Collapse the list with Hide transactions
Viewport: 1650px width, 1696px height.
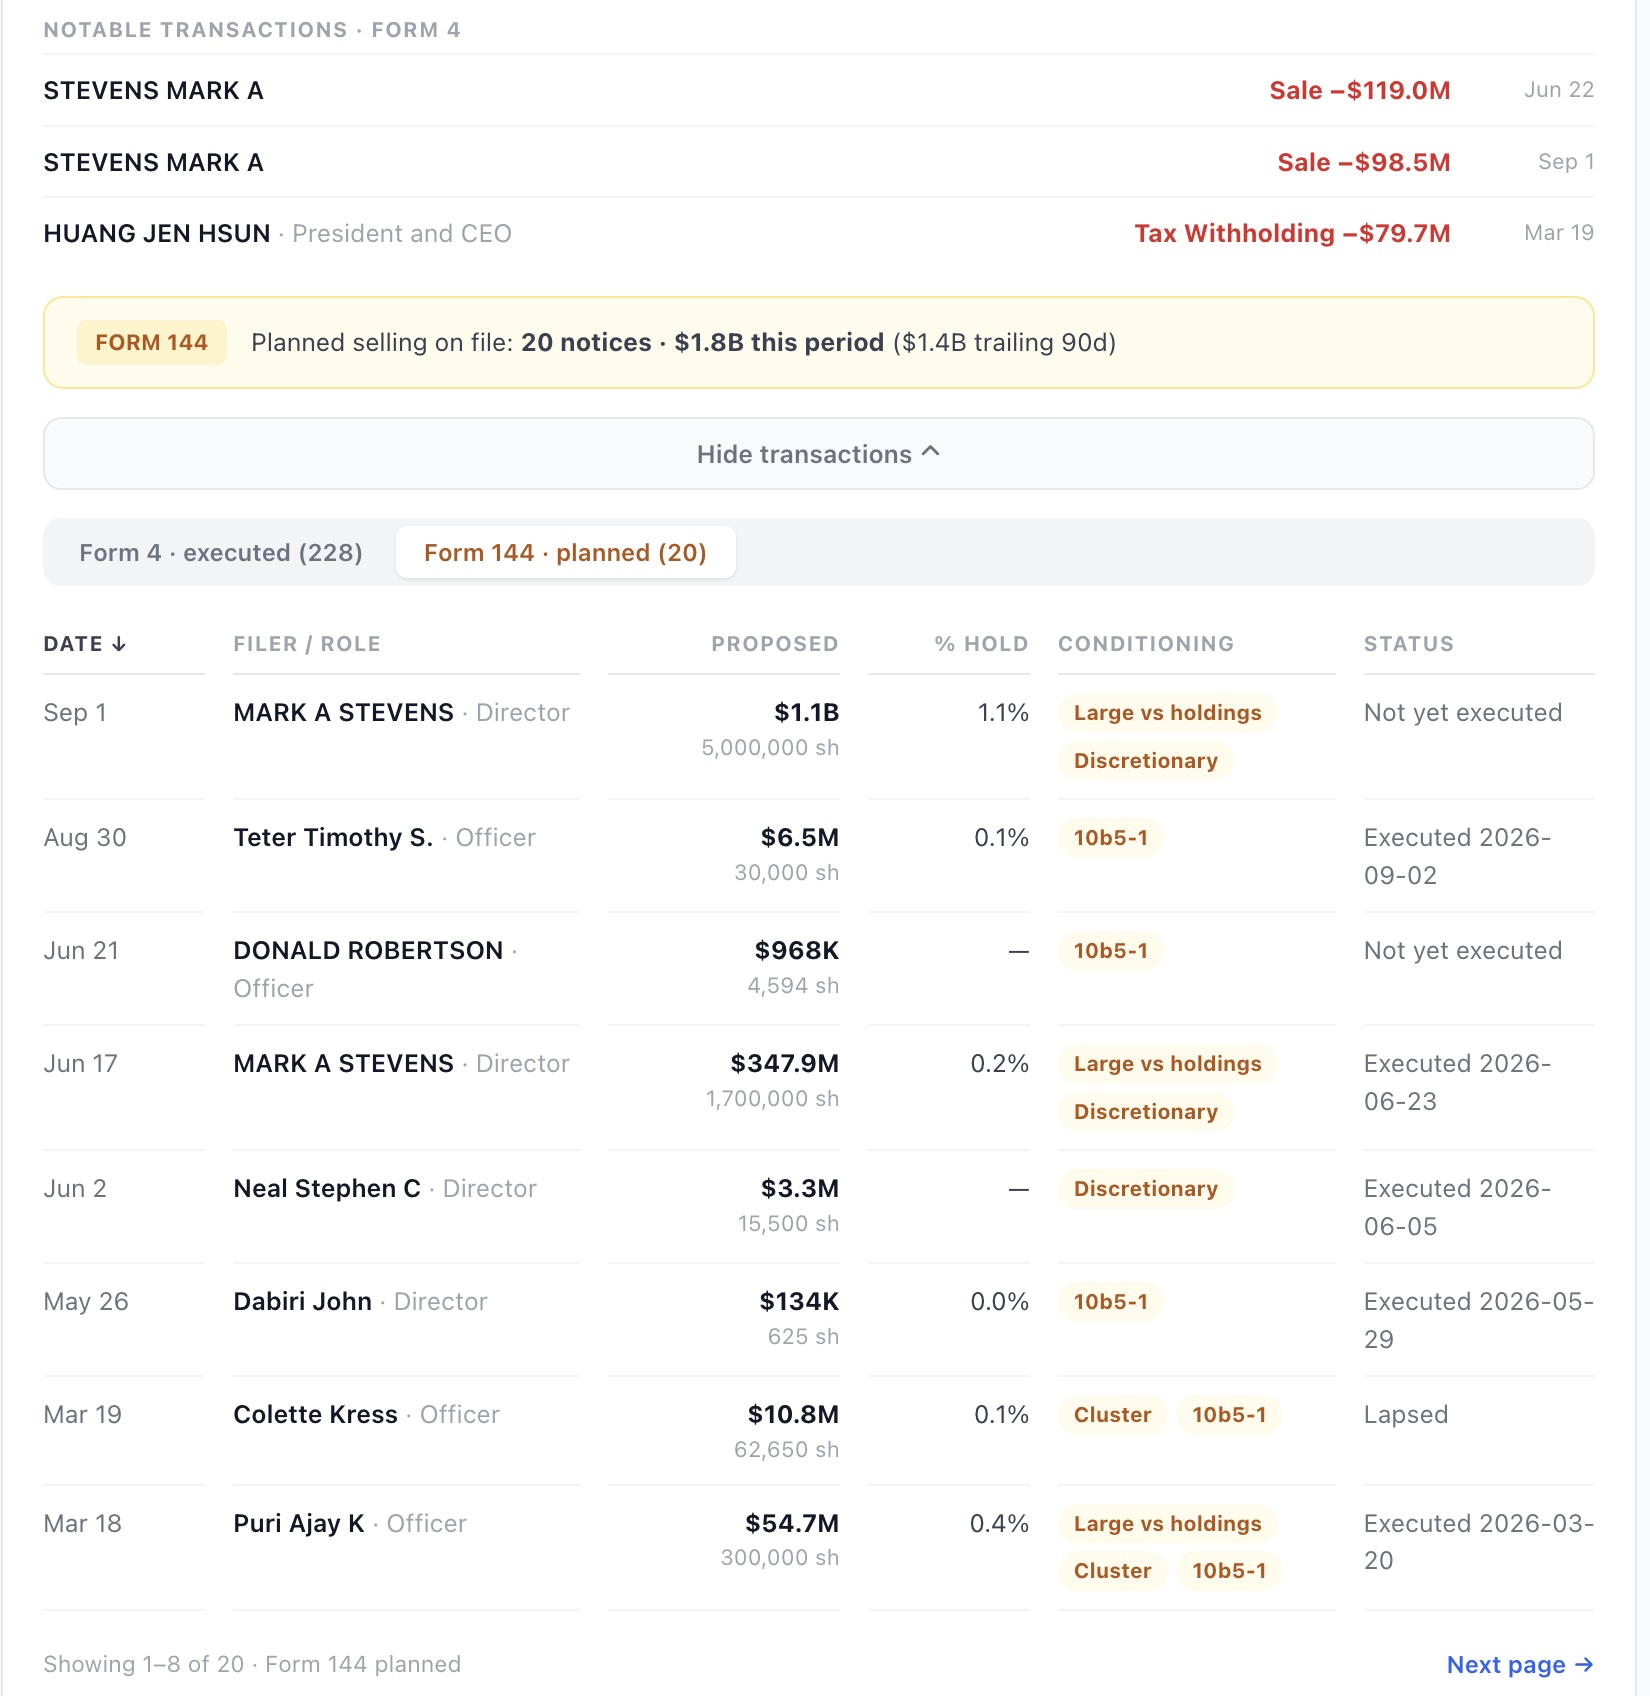coord(818,454)
